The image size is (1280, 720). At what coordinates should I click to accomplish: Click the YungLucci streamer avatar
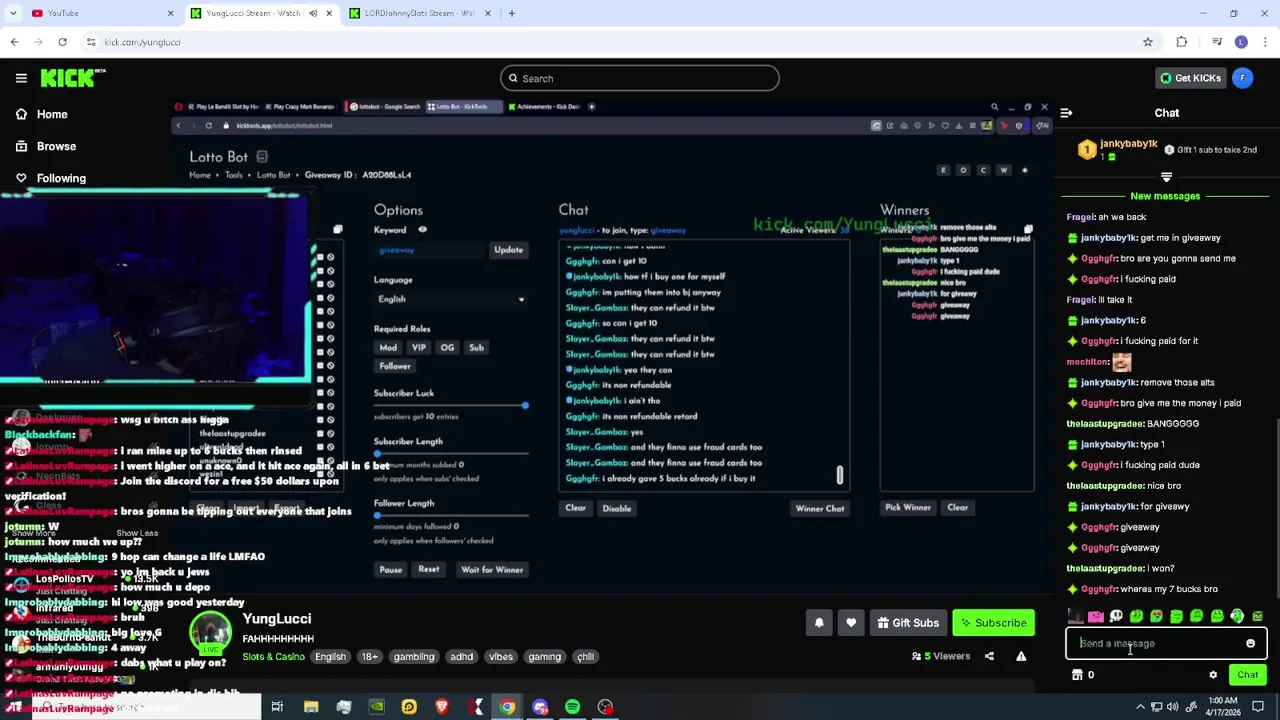210,631
